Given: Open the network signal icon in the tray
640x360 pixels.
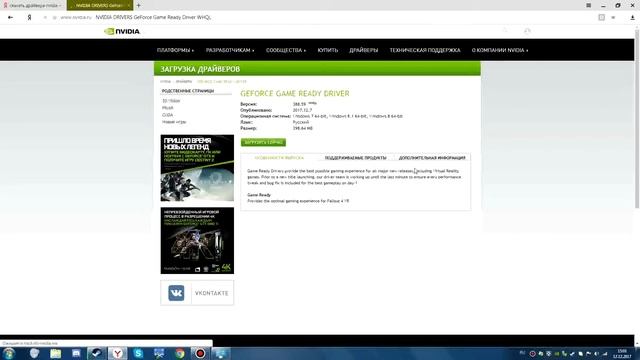Looking at the screenshot, I should coord(604,354).
